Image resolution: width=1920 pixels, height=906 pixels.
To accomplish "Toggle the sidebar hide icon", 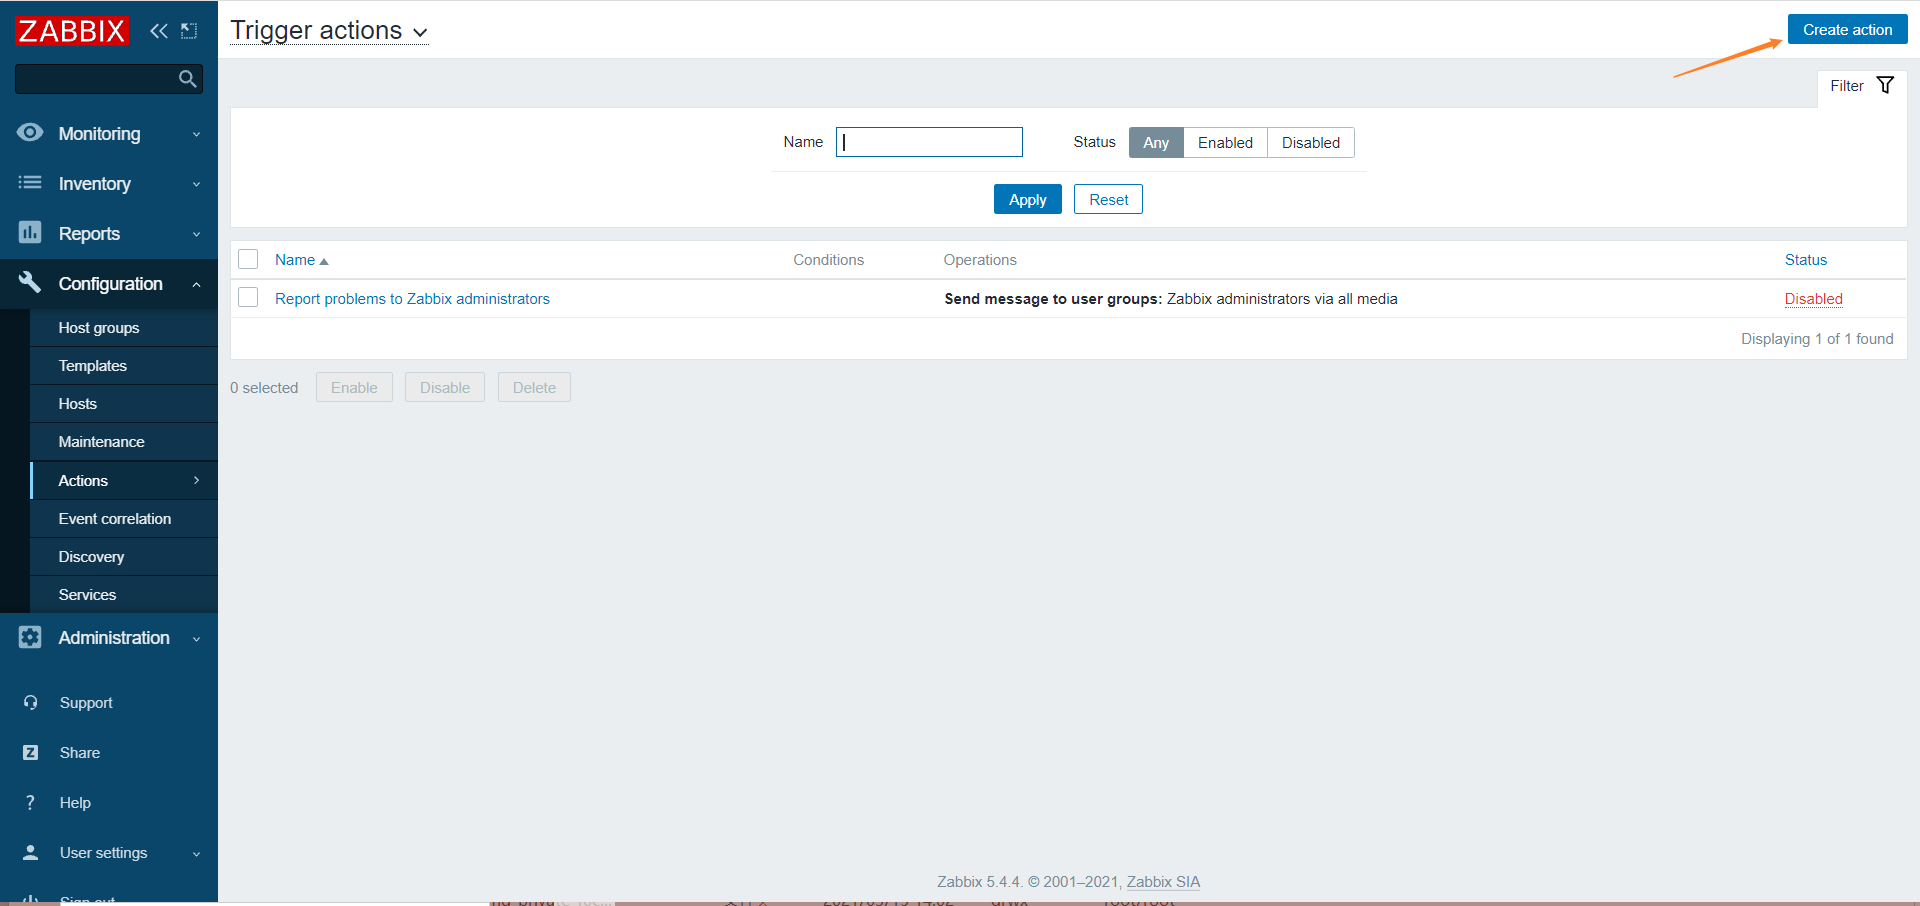I will (x=189, y=31).
